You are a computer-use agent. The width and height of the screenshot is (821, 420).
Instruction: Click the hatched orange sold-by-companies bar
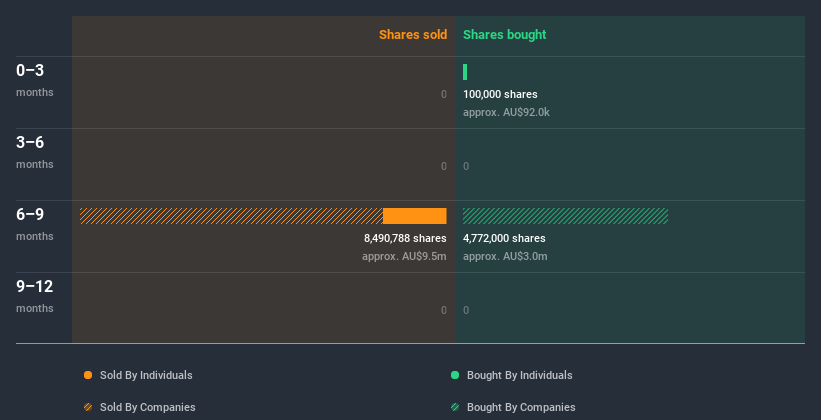pos(231,216)
